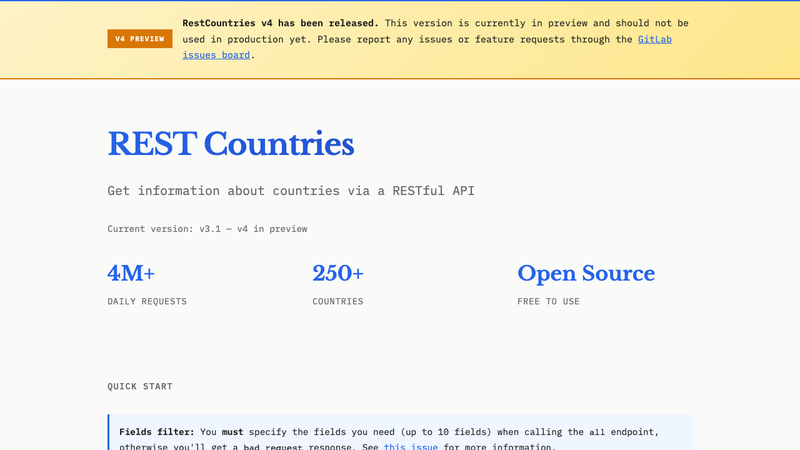The image size is (800, 450).
Task: Click the bold 'Fields filter:' text
Action: (x=157, y=432)
